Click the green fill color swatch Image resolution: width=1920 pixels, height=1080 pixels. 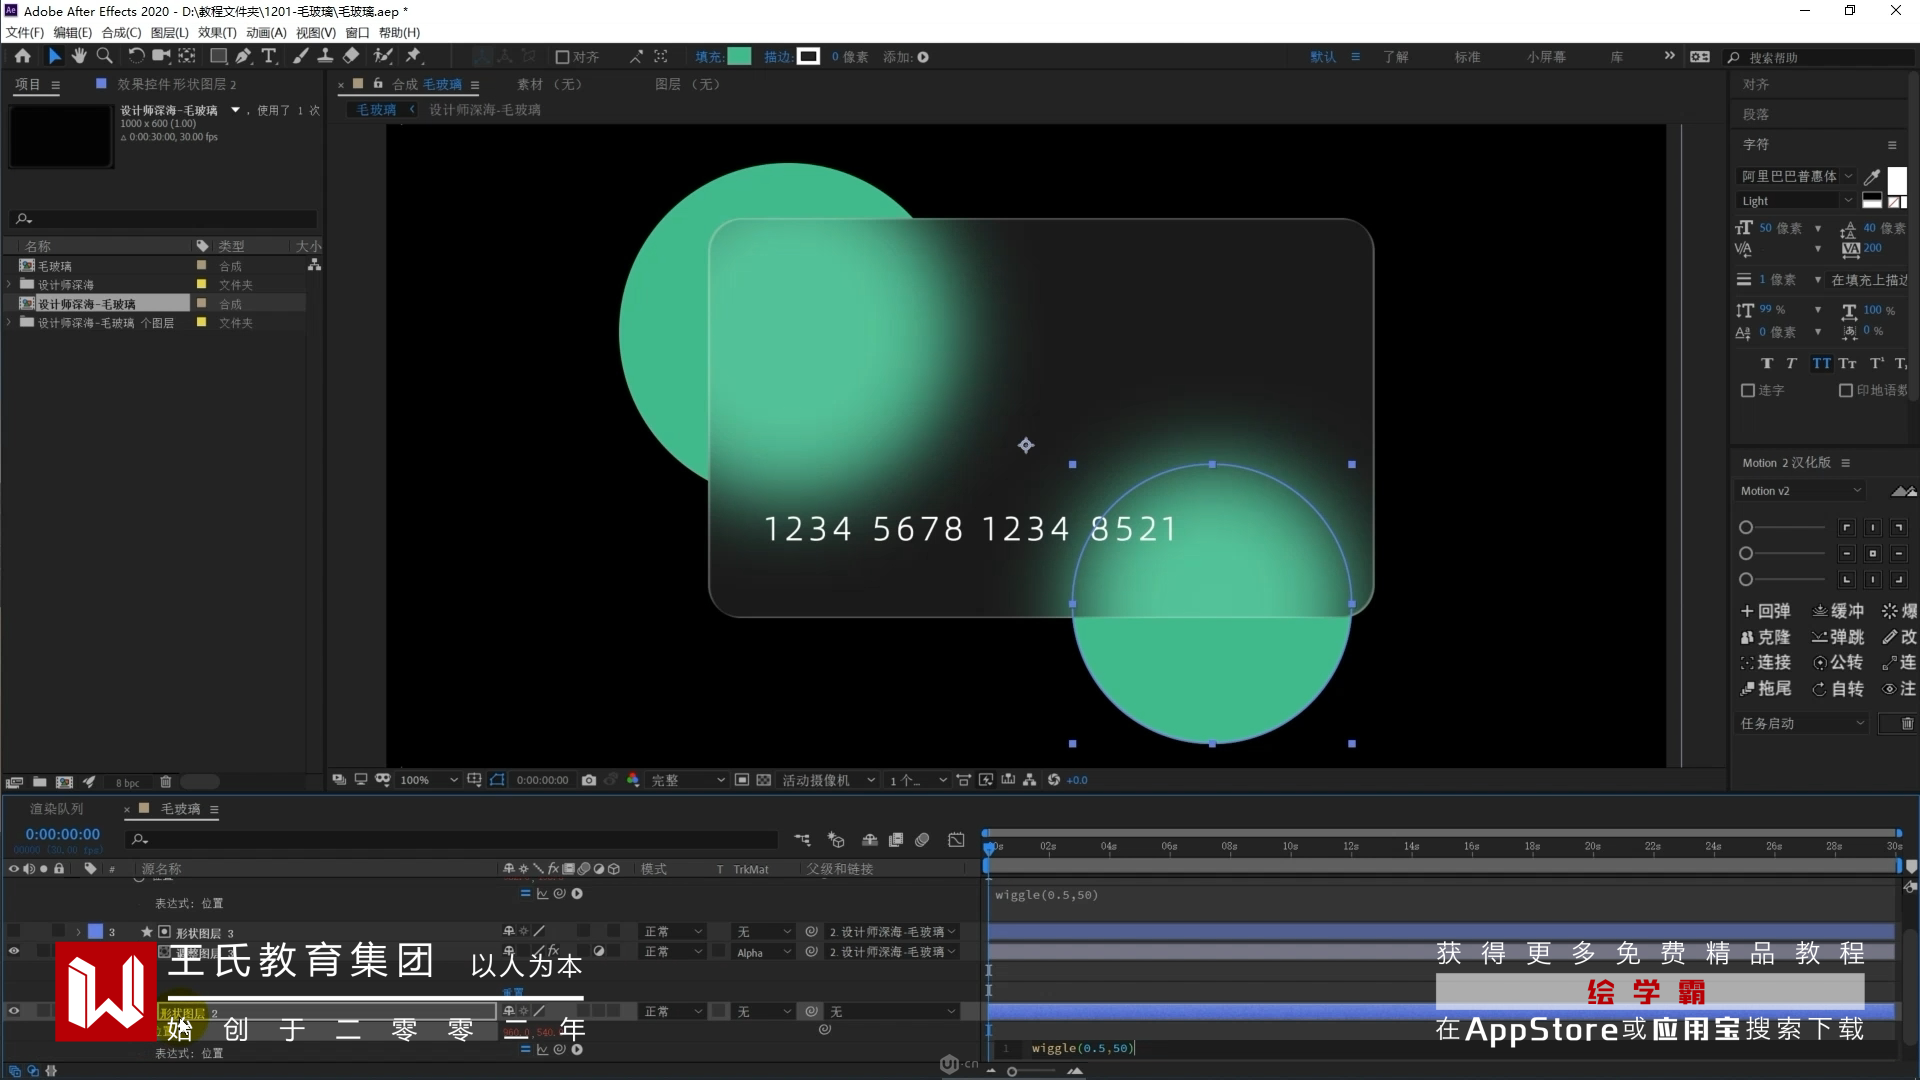coord(739,57)
